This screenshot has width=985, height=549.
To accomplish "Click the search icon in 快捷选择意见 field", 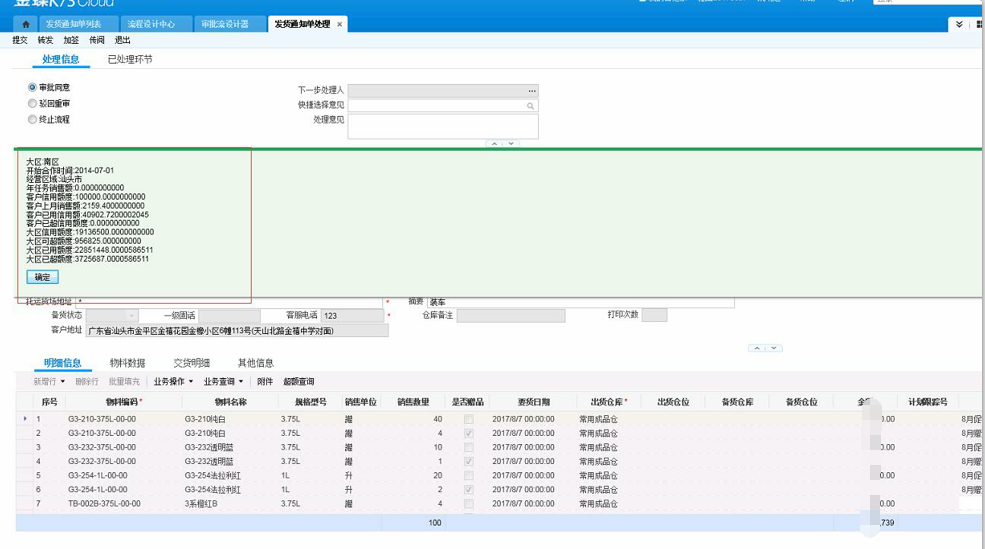I will pyautogui.click(x=531, y=105).
